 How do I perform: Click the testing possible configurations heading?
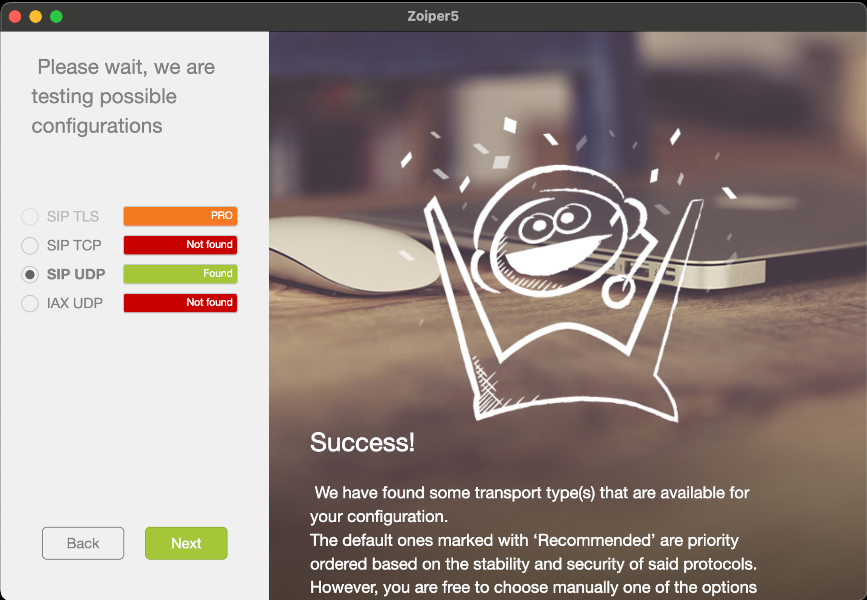124,96
